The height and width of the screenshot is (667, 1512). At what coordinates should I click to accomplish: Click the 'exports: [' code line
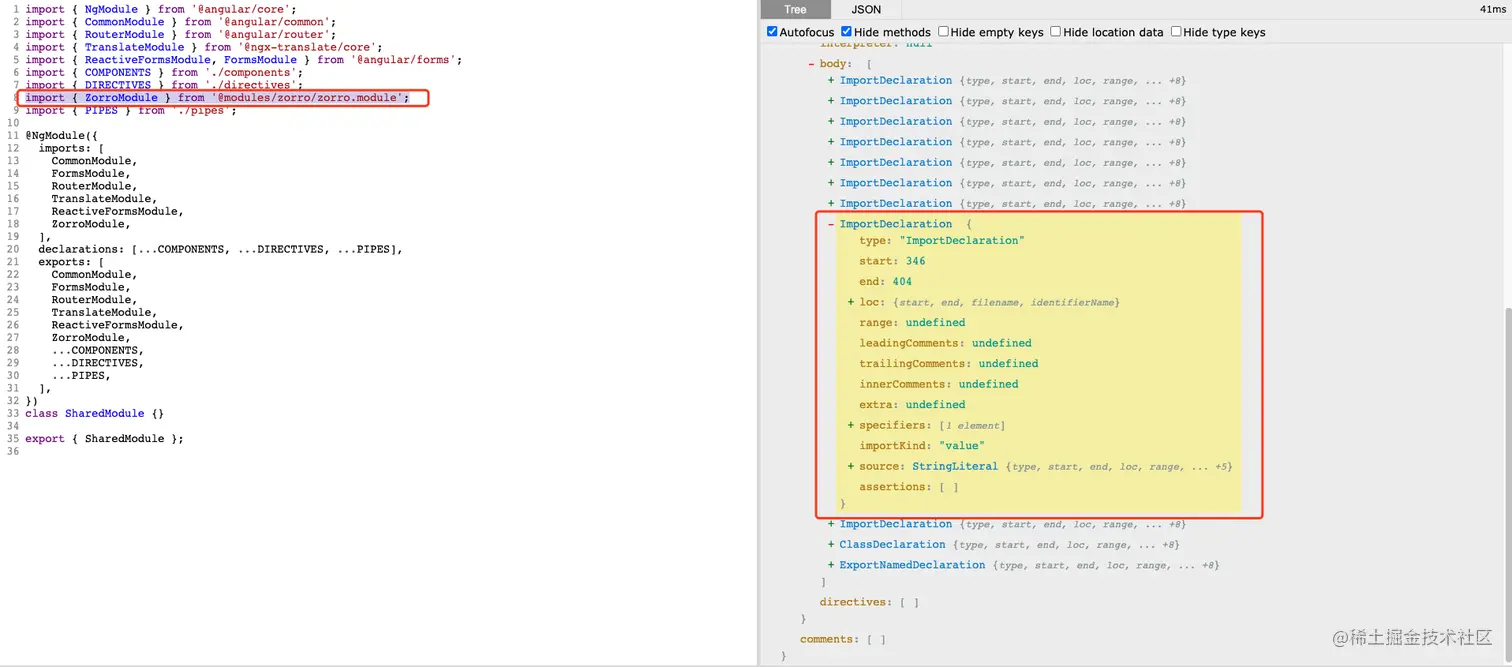[71, 262]
